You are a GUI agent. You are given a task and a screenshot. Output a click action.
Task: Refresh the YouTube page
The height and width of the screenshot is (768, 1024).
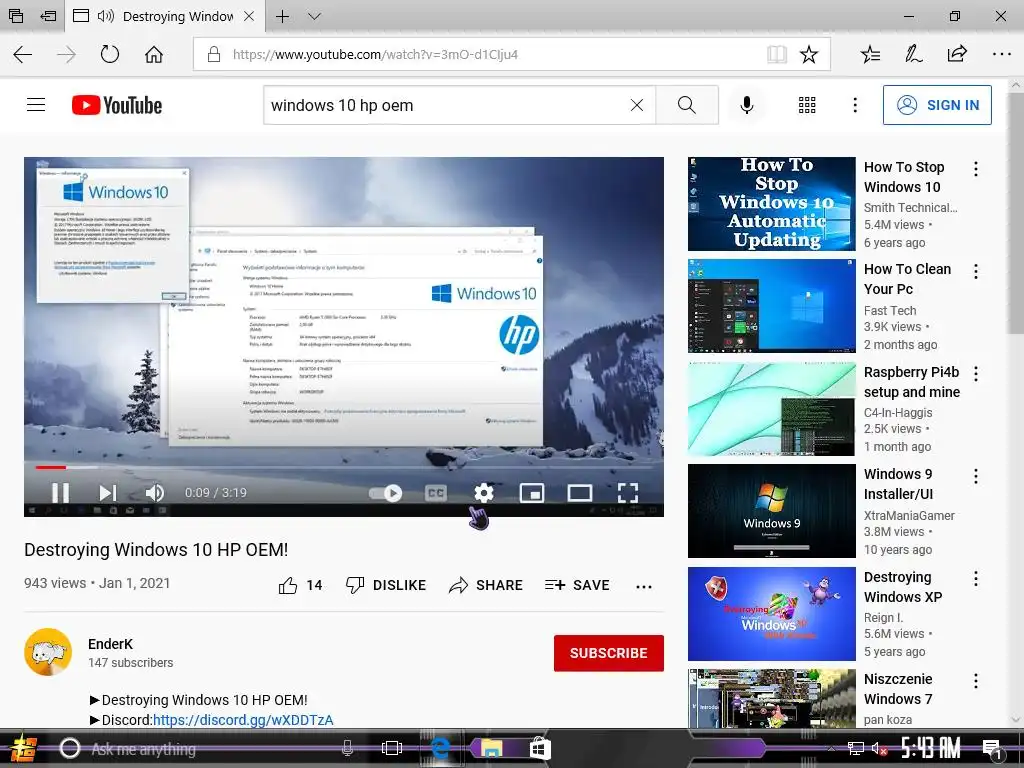pyautogui.click(x=110, y=54)
